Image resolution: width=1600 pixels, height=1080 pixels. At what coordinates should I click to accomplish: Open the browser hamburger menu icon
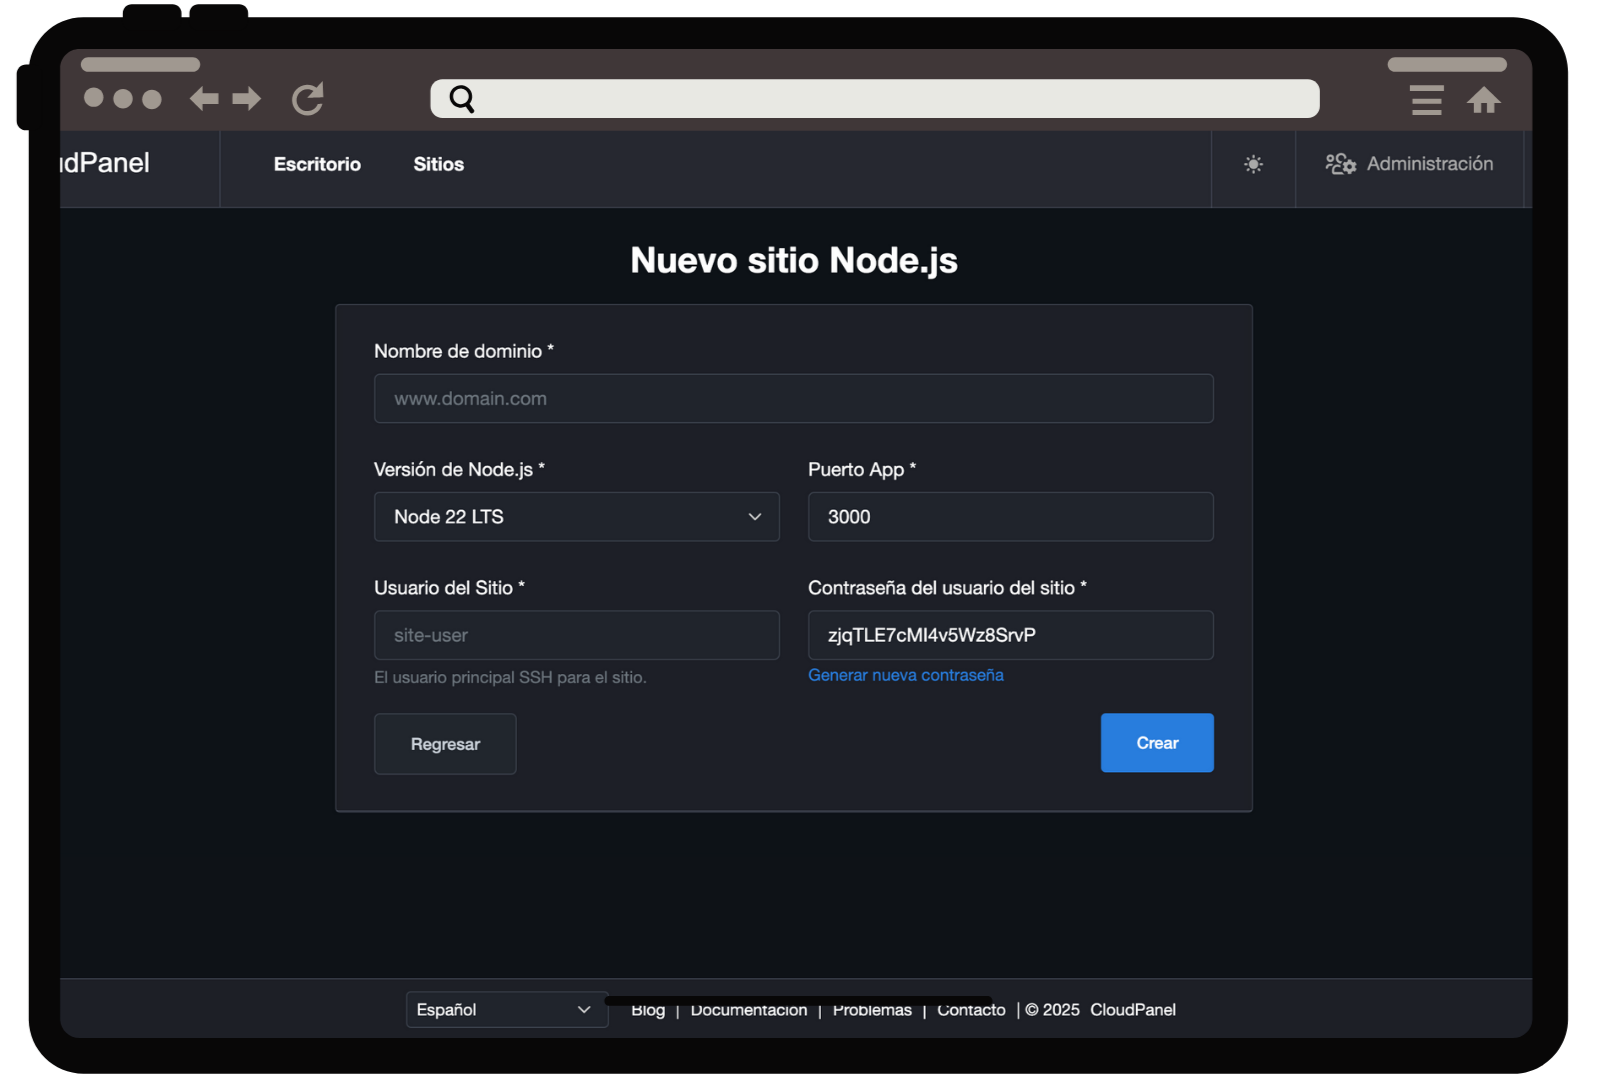tap(1426, 100)
